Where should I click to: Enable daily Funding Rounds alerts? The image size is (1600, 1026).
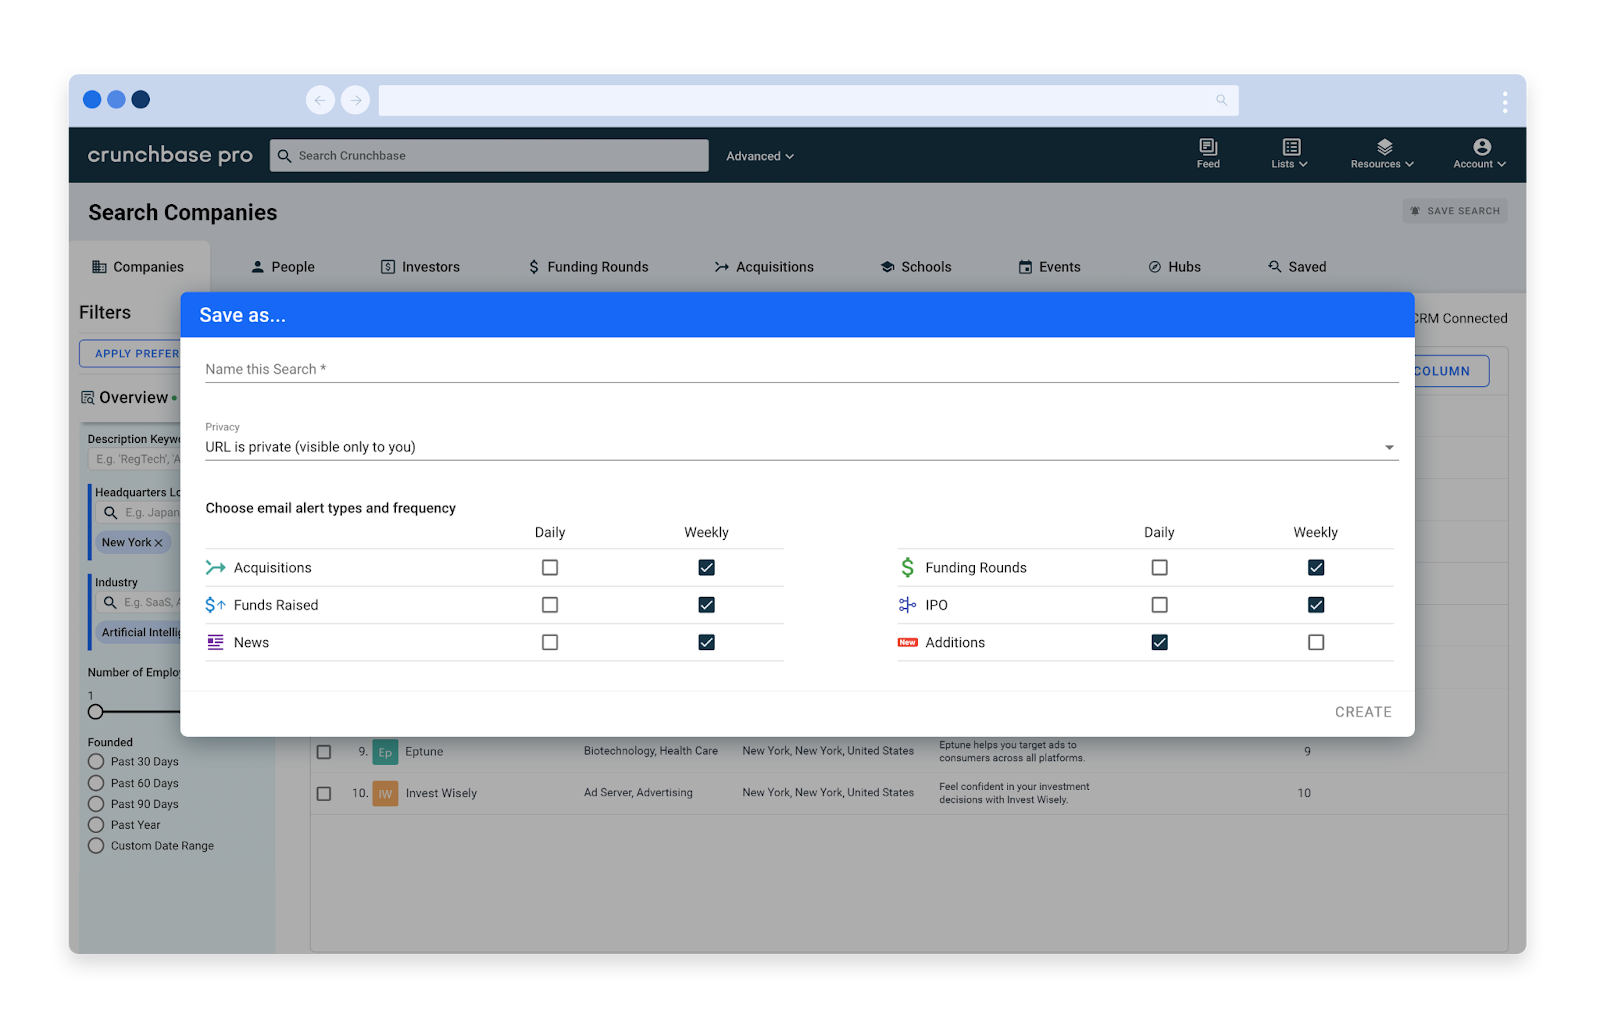point(1159,567)
